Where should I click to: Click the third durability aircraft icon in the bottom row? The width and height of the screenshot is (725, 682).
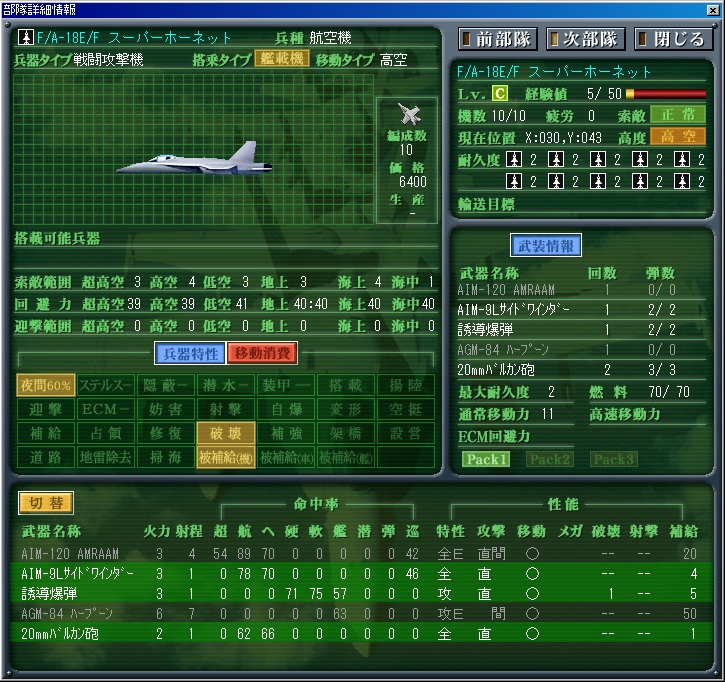click(598, 181)
